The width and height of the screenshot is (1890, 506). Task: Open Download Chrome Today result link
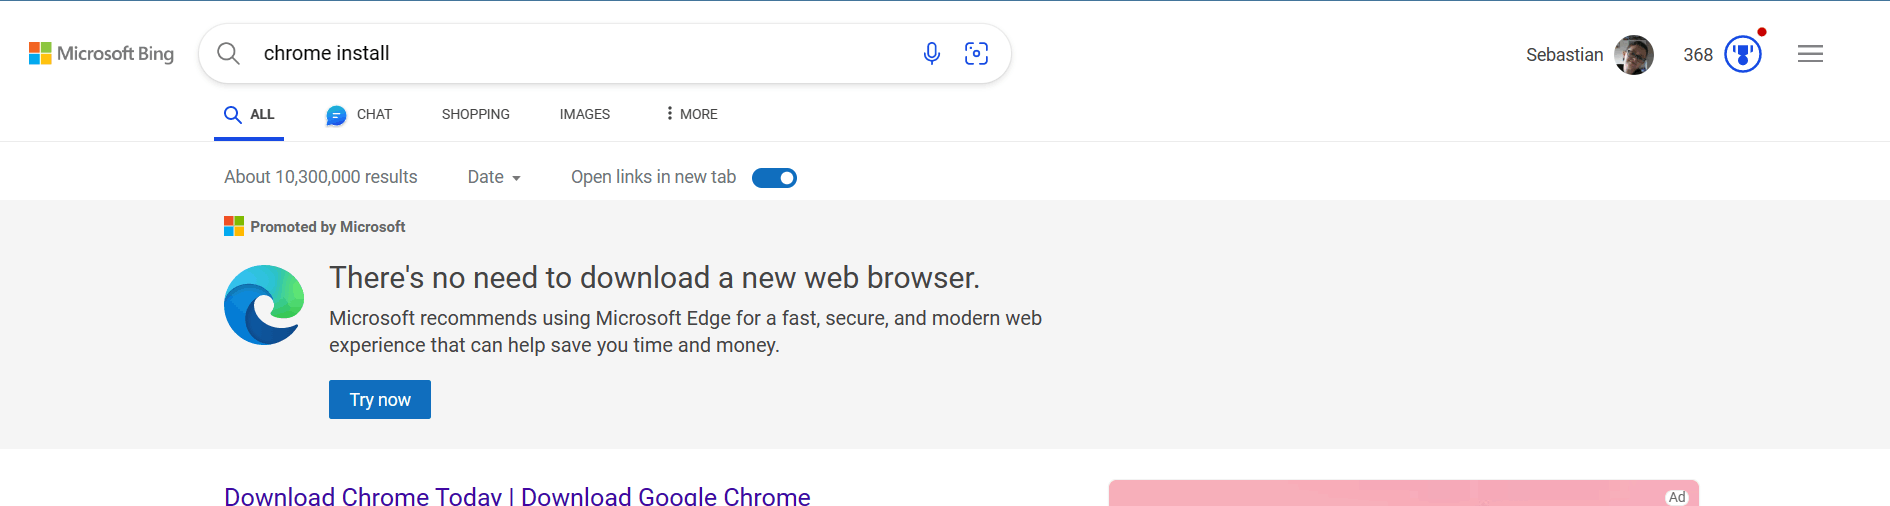(x=517, y=496)
